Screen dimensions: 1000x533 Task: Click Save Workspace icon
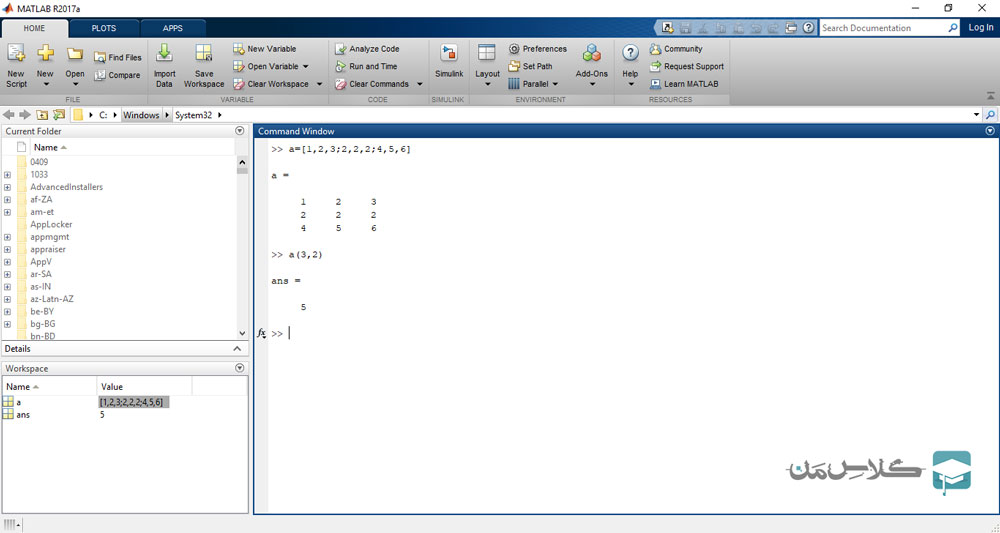point(203,54)
